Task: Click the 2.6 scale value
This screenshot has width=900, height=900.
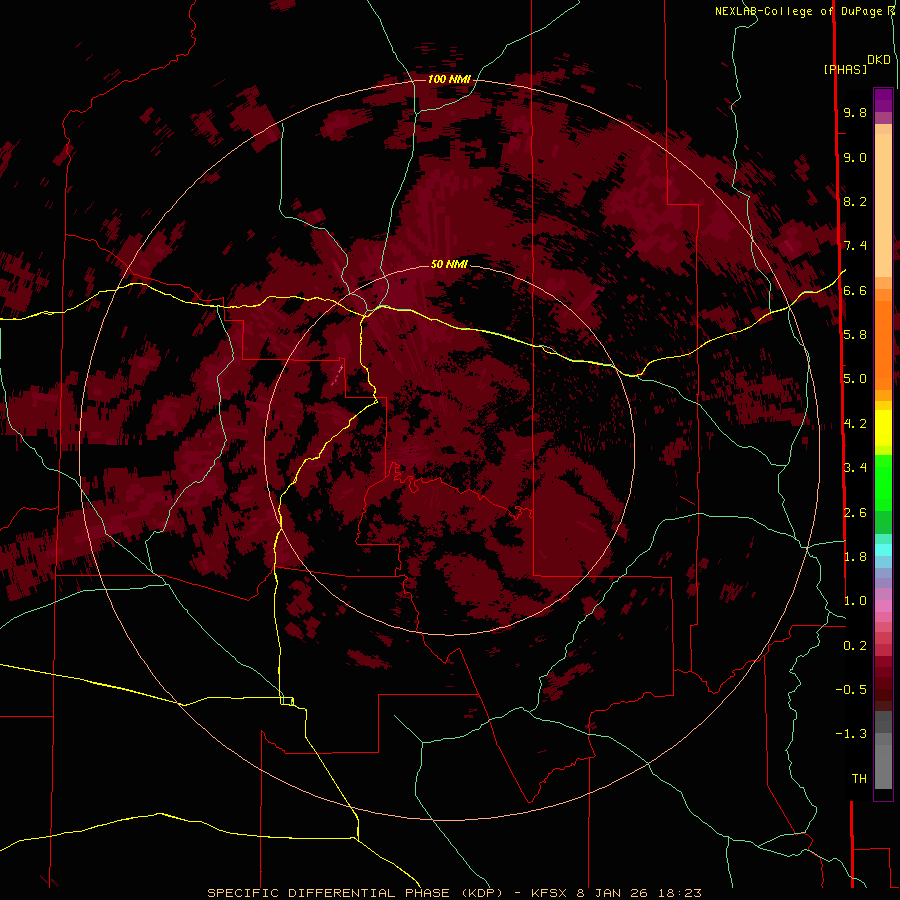Action: [x=855, y=513]
